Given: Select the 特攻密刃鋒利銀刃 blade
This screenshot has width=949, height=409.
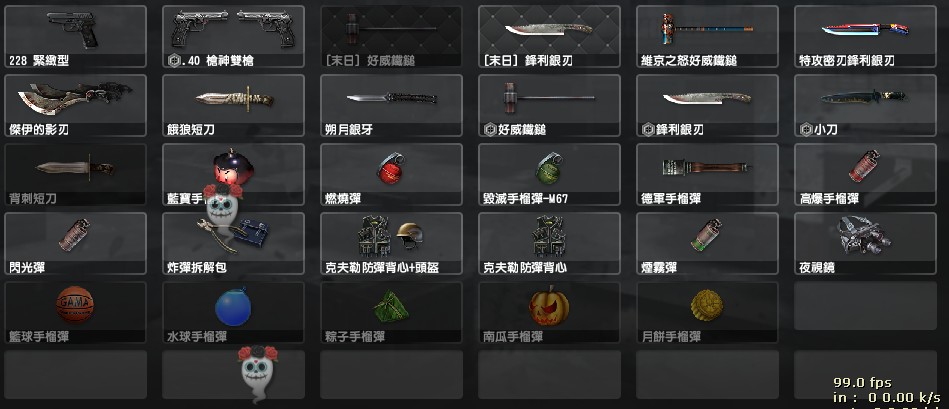Looking at the screenshot, I should 865,36.
